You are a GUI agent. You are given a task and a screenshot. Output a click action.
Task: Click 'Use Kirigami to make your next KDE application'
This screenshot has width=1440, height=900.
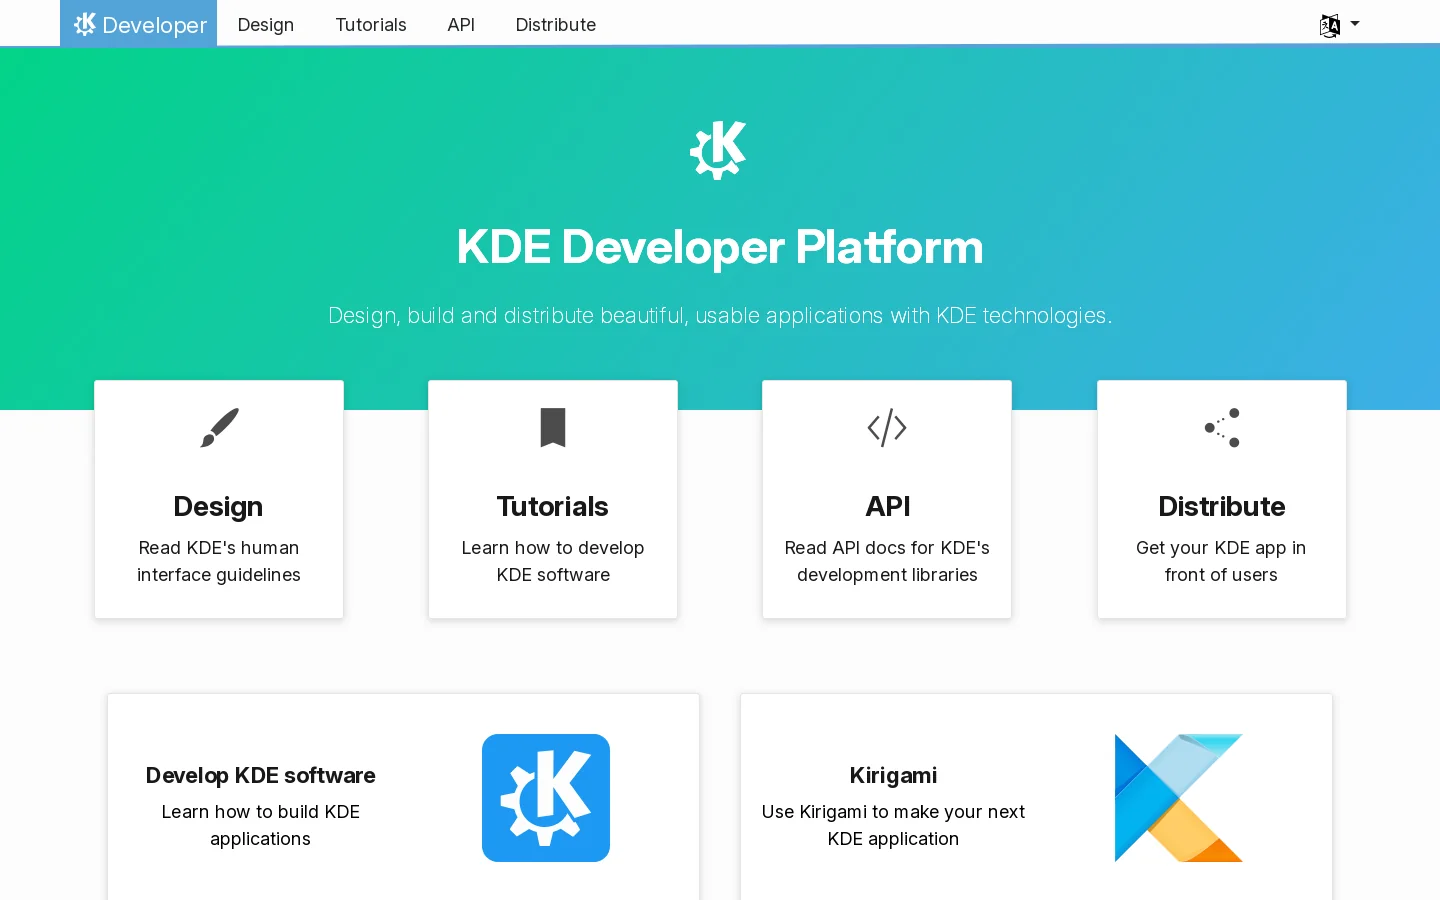click(893, 825)
